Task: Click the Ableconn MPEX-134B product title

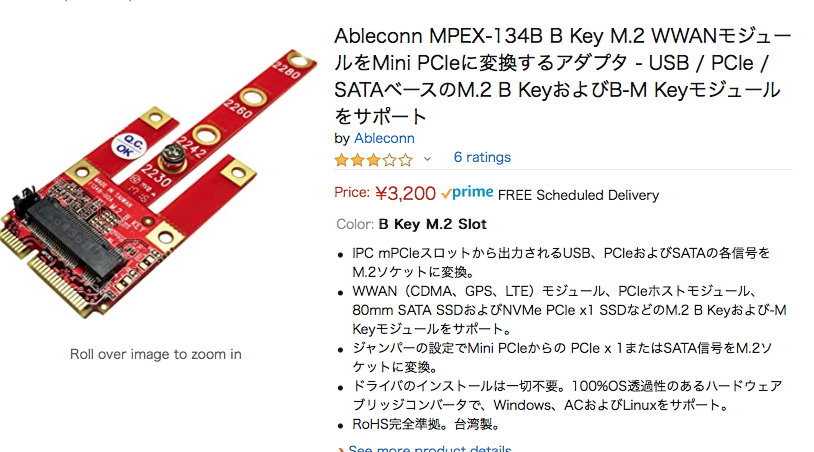Action: tap(562, 76)
